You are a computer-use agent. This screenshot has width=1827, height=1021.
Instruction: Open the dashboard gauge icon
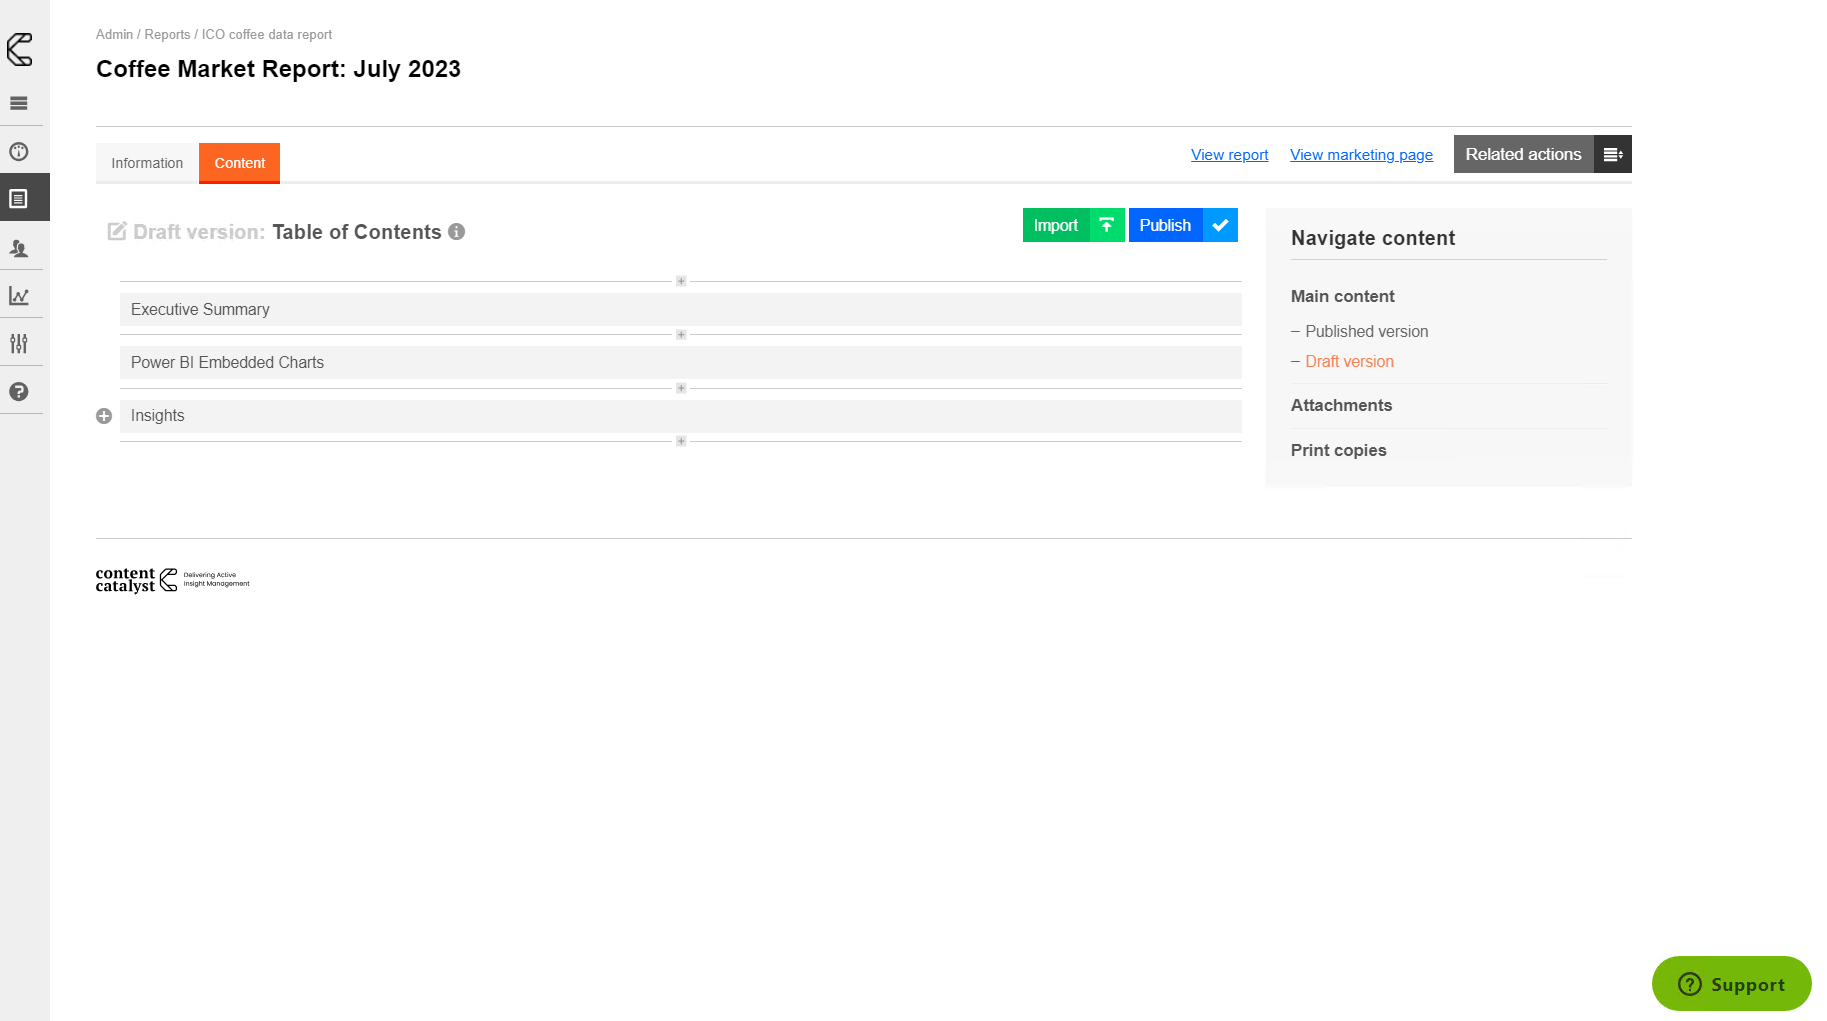tap(19, 152)
